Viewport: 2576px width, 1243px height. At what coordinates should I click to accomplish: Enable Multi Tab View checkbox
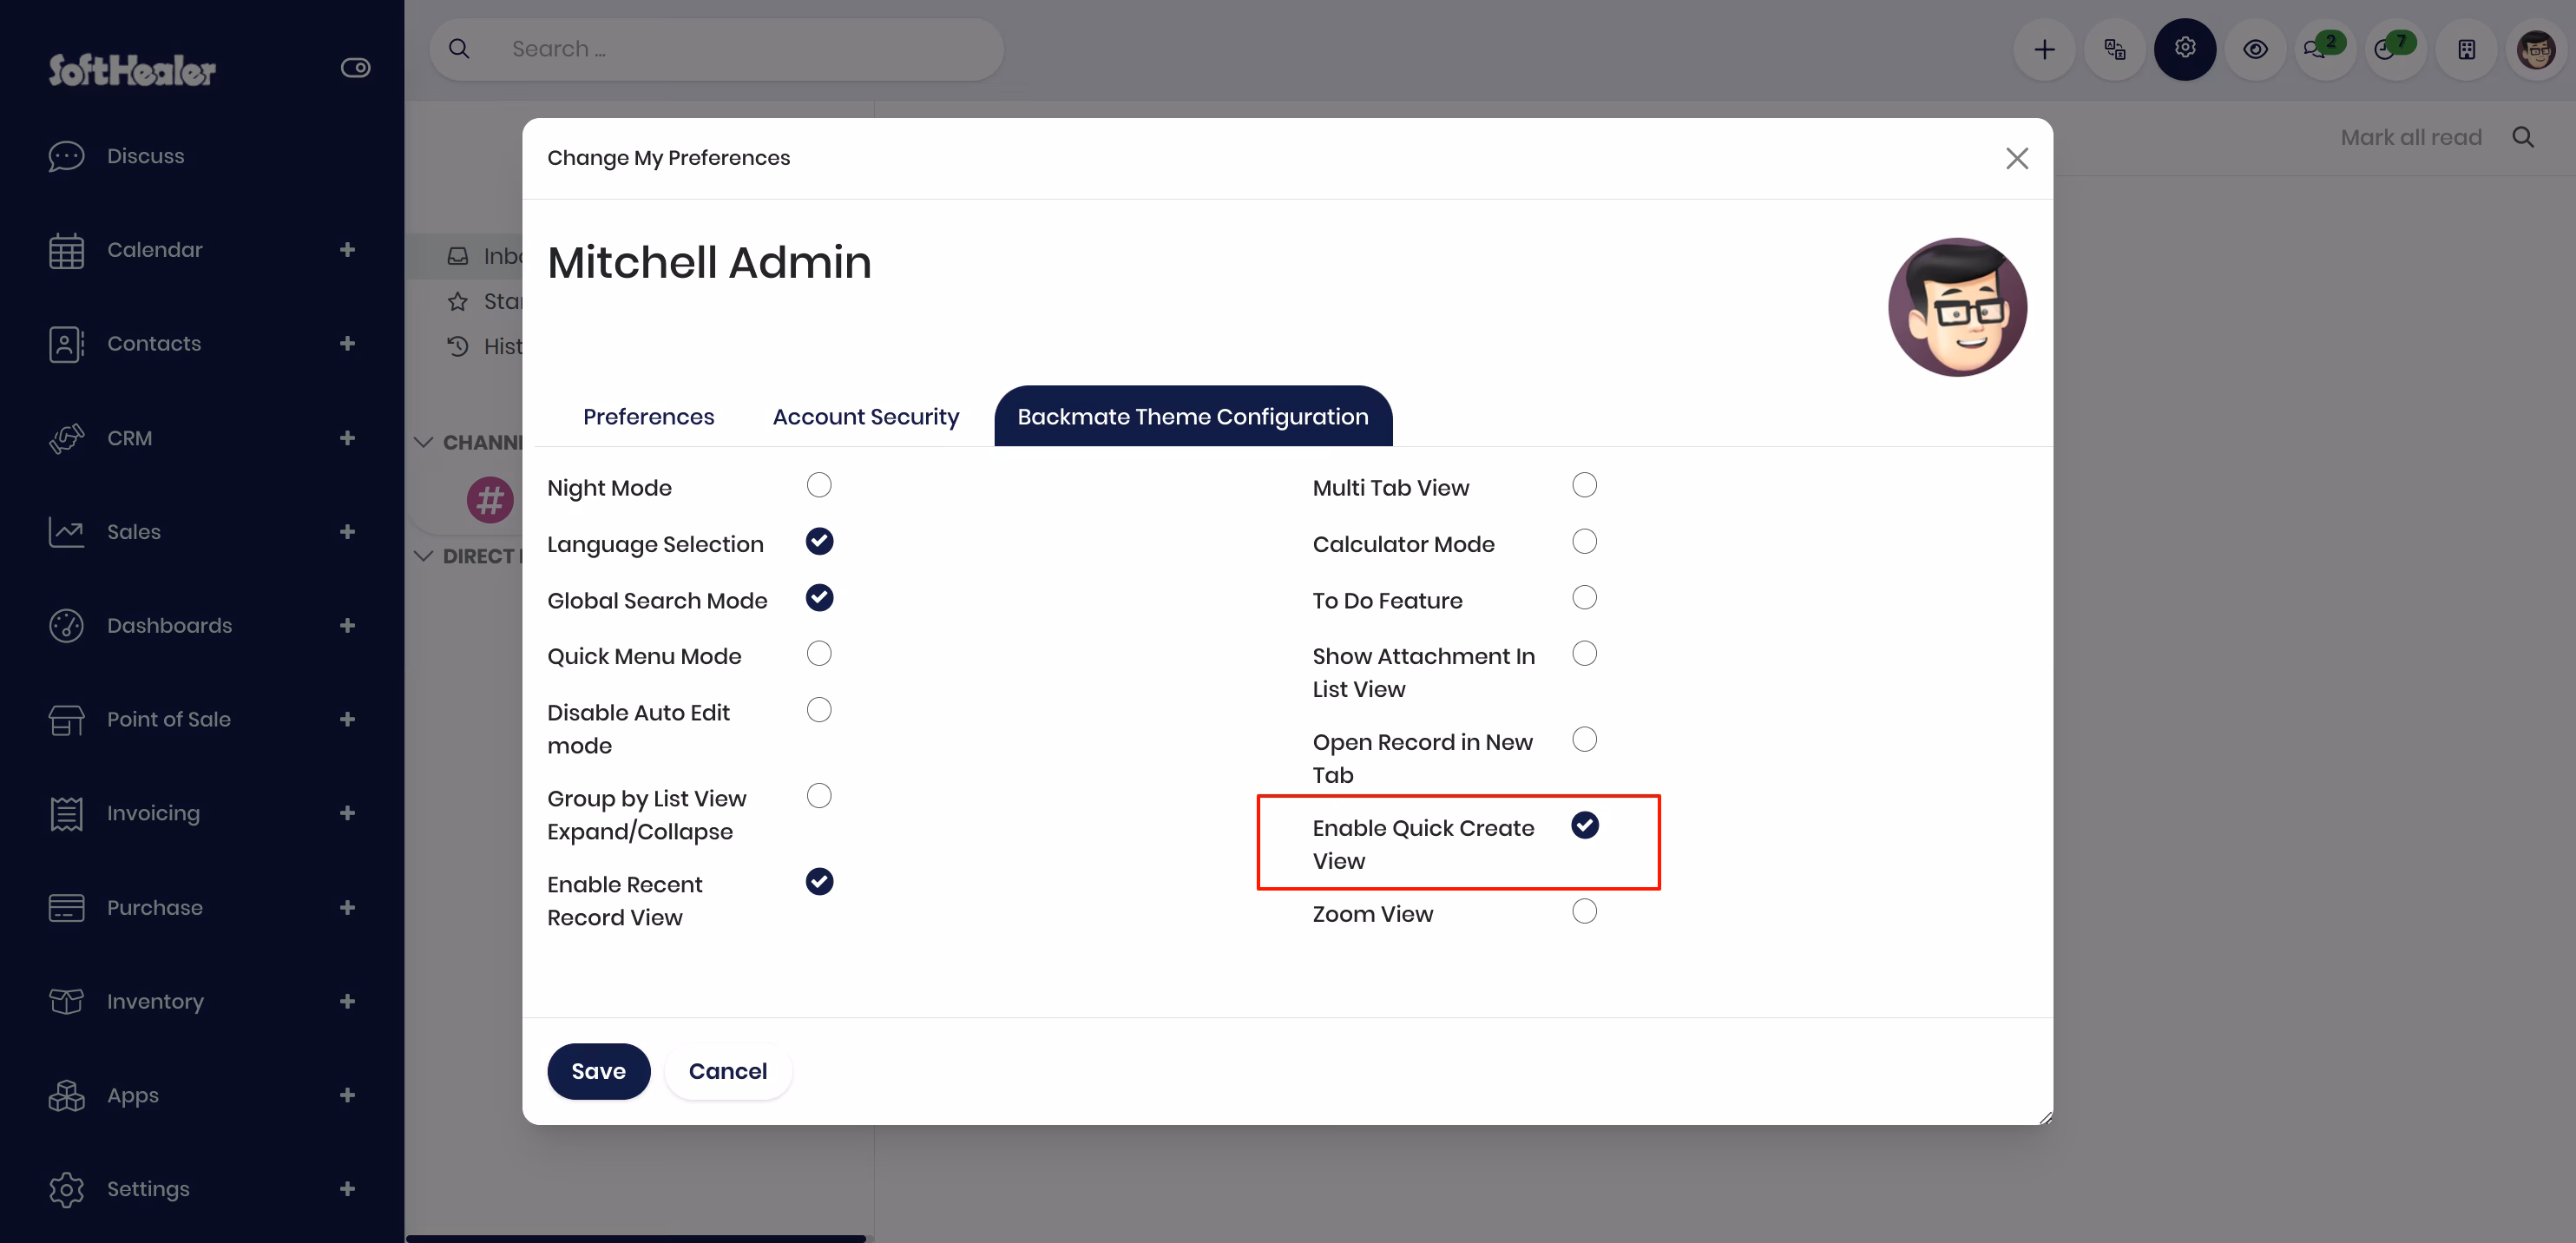tap(1584, 485)
